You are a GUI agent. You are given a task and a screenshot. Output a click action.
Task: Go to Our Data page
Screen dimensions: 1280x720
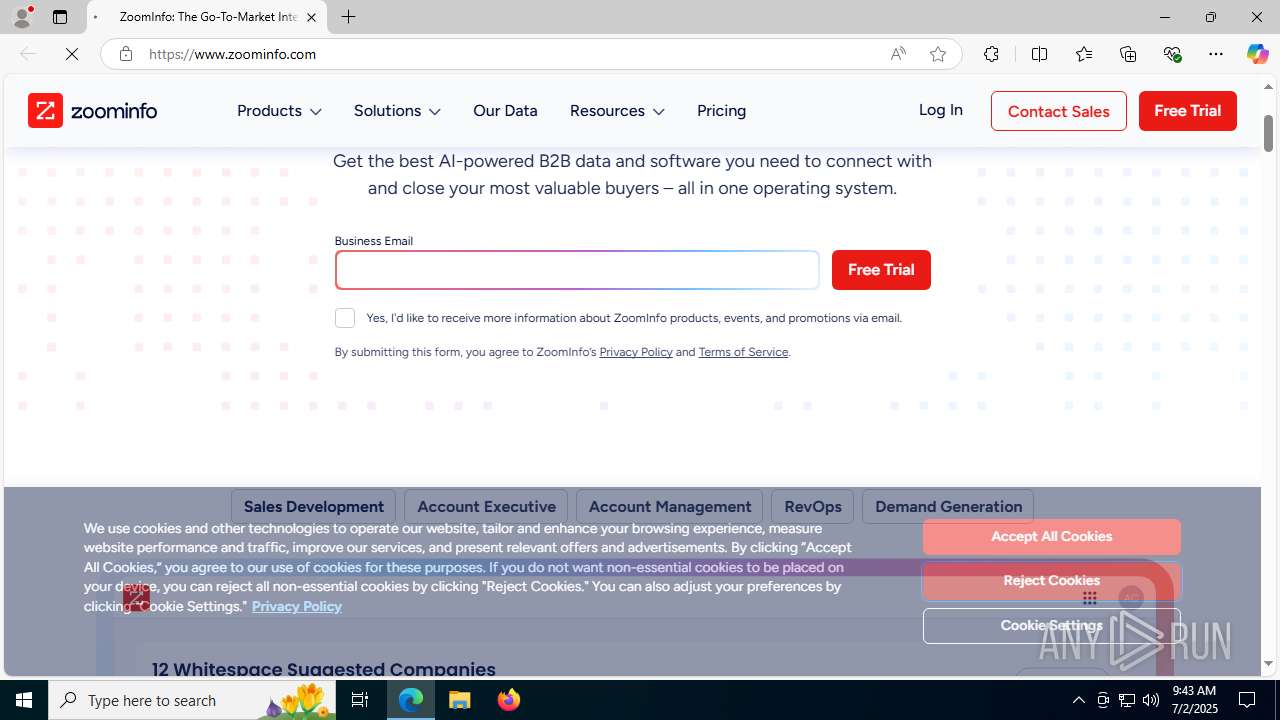click(x=505, y=111)
